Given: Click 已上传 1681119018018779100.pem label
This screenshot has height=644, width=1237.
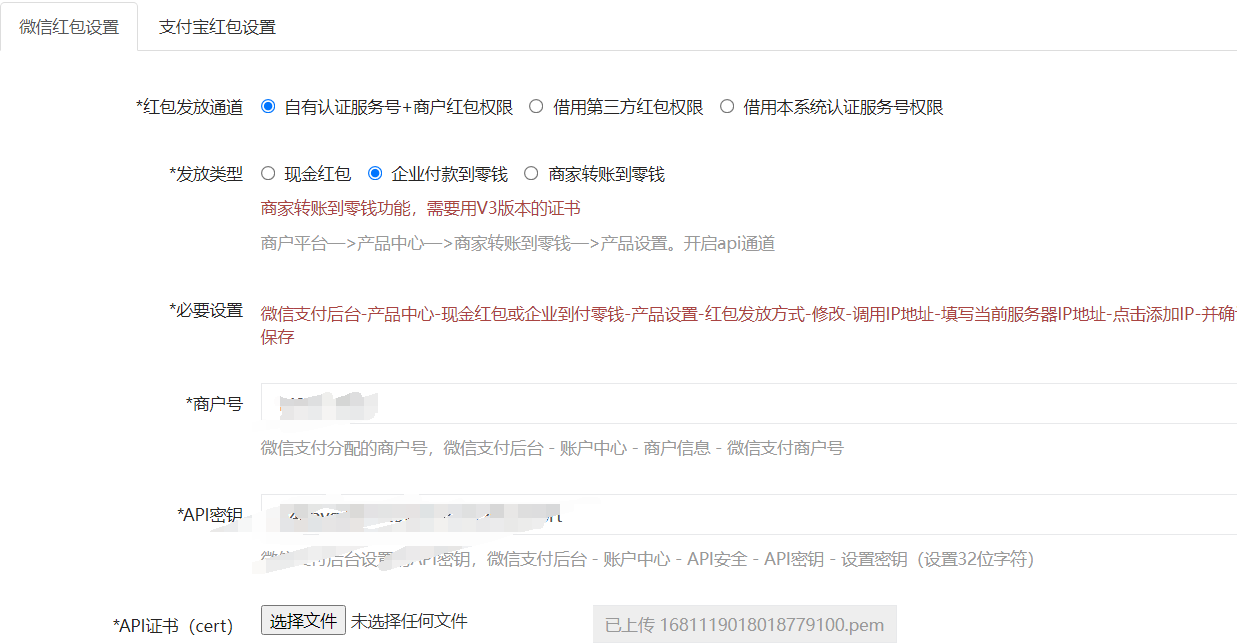Looking at the screenshot, I should pyautogui.click(x=745, y=625).
